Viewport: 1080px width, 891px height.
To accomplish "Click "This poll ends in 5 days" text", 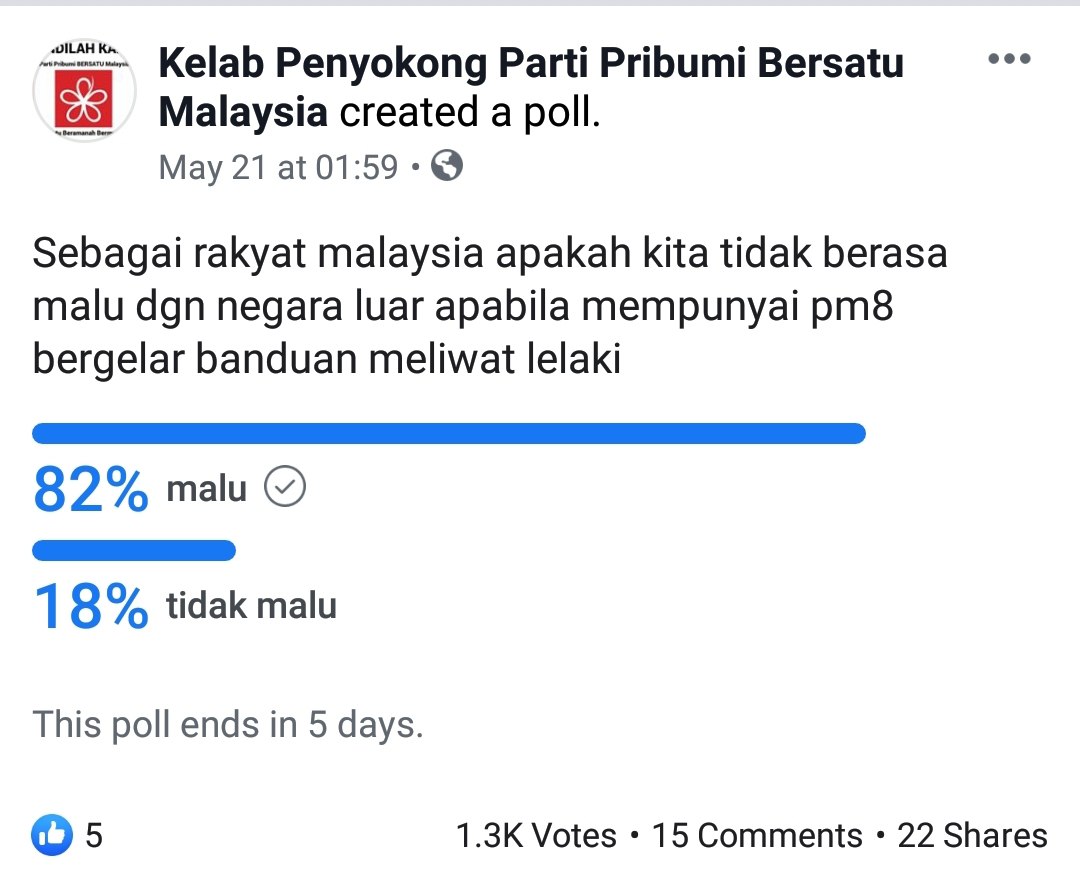I will coord(229,724).
